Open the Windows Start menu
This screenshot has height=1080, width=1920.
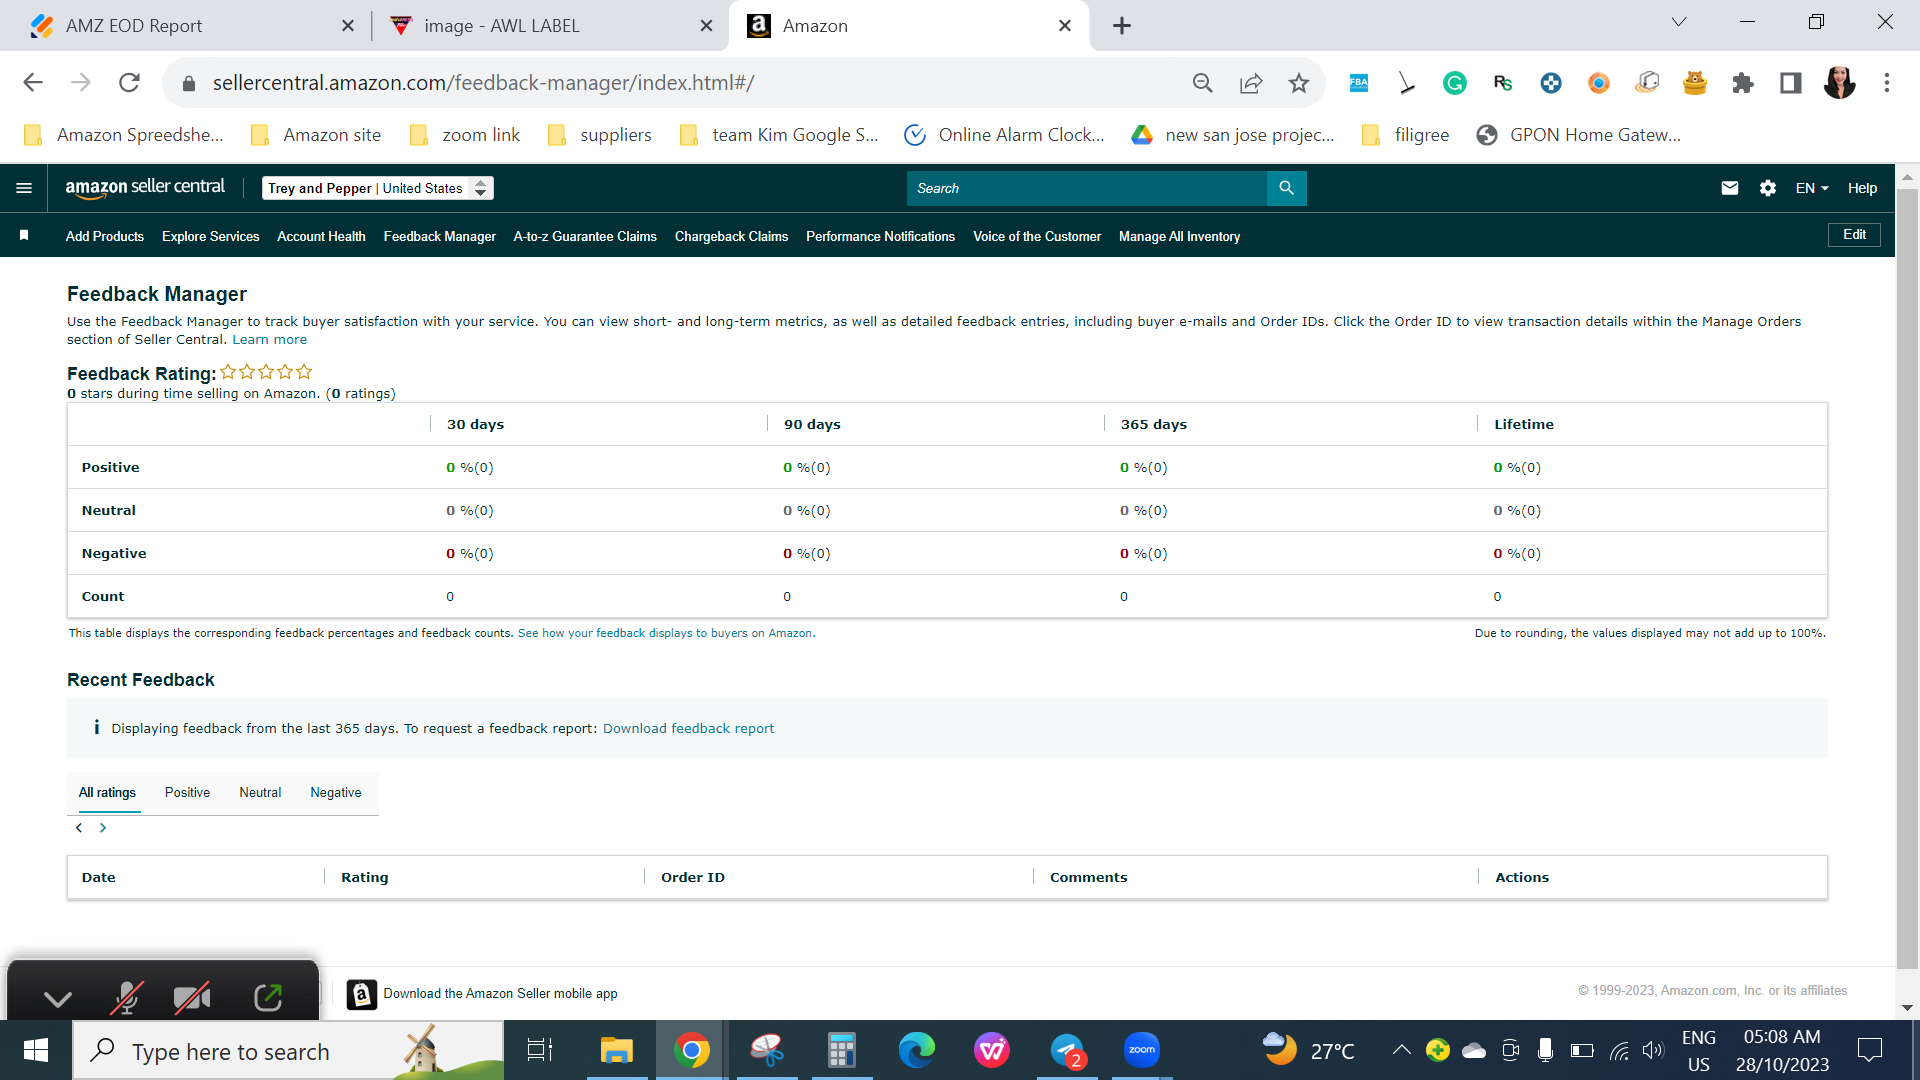[36, 1050]
